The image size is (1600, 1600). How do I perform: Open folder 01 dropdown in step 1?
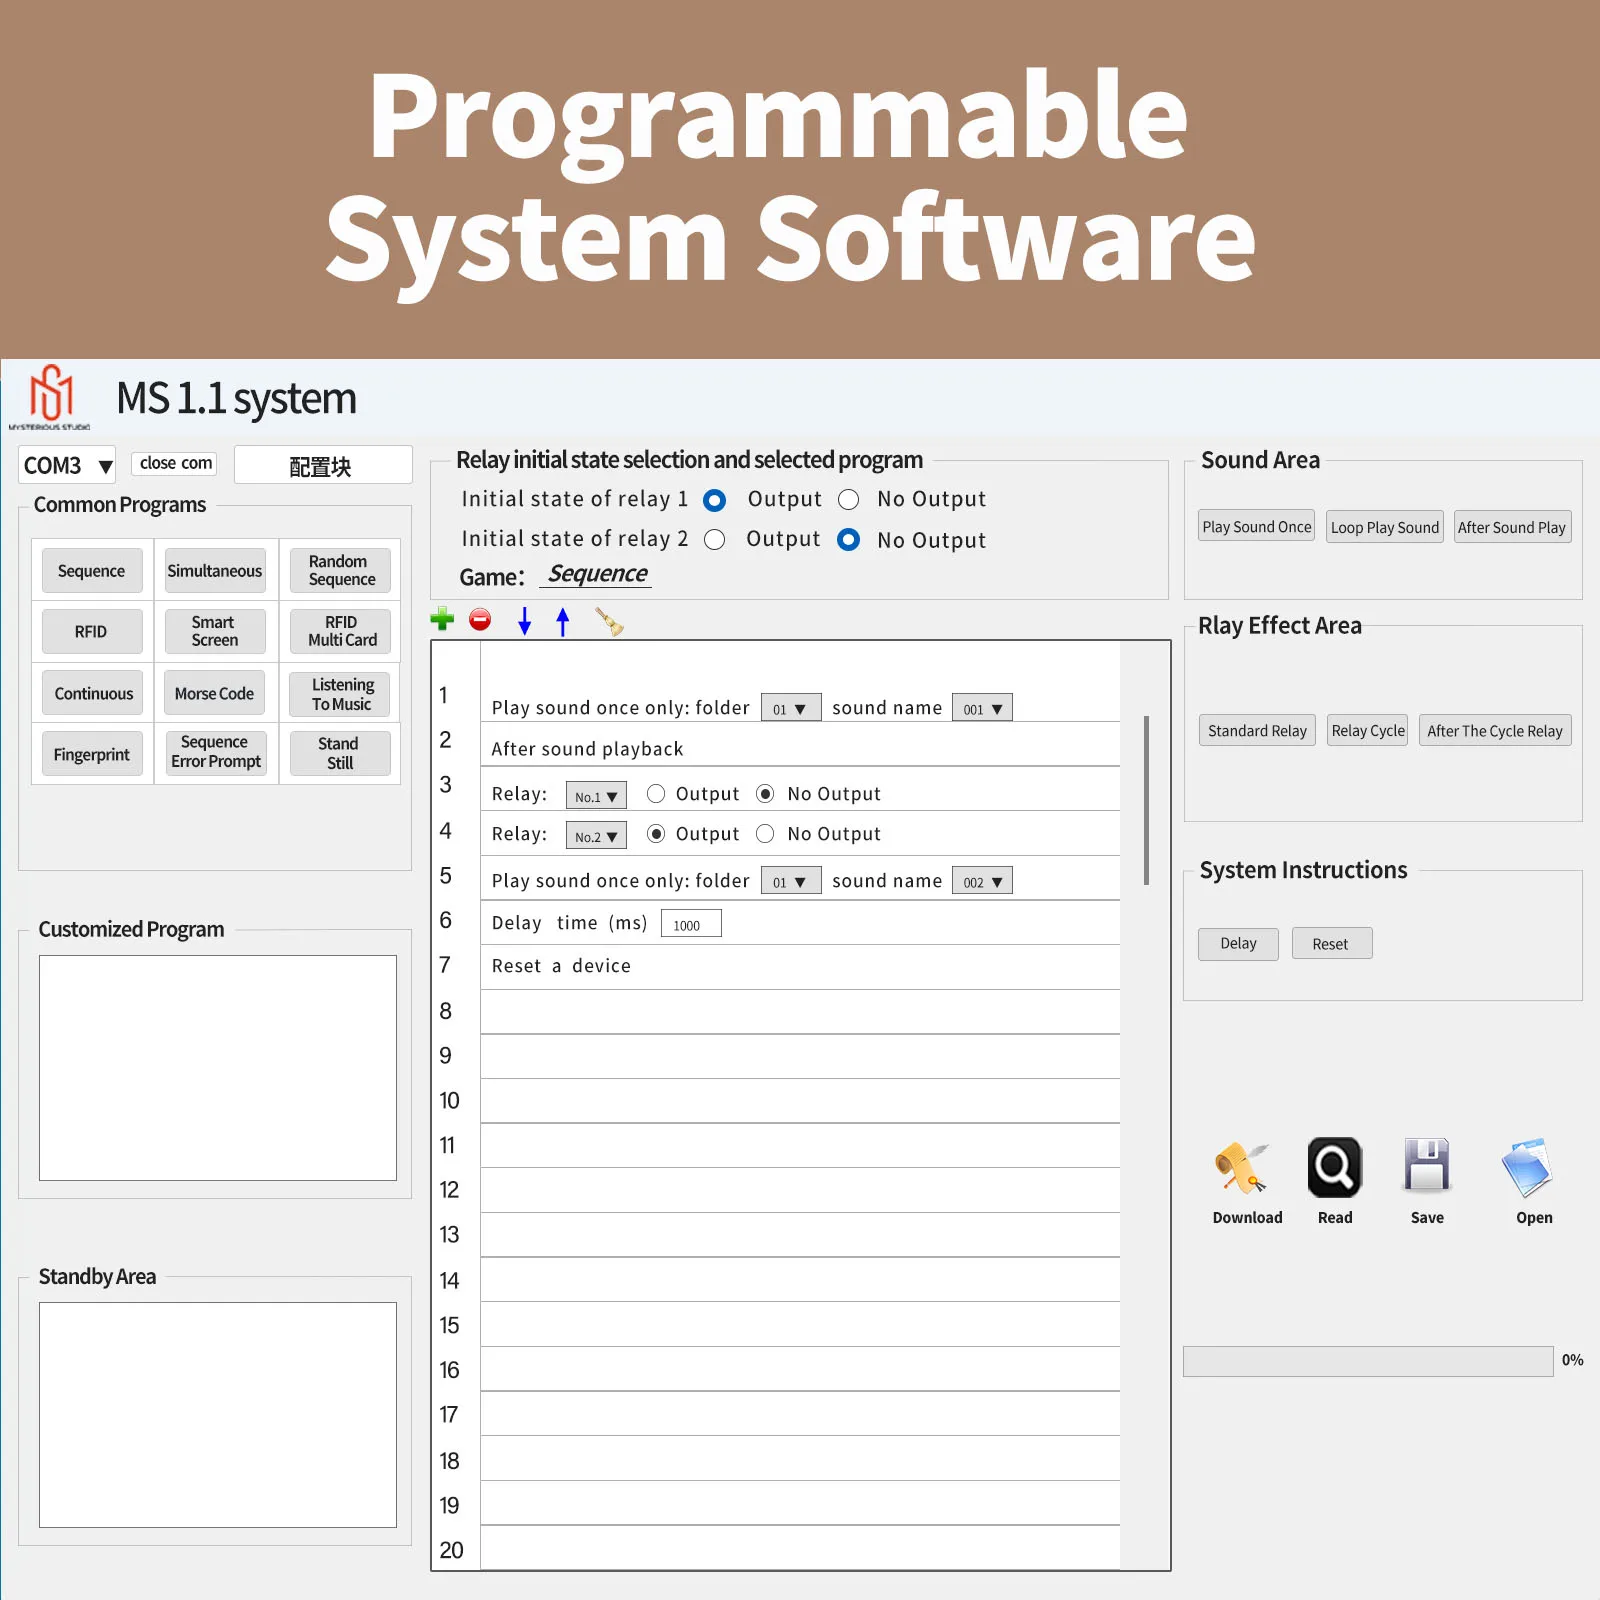coord(791,708)
